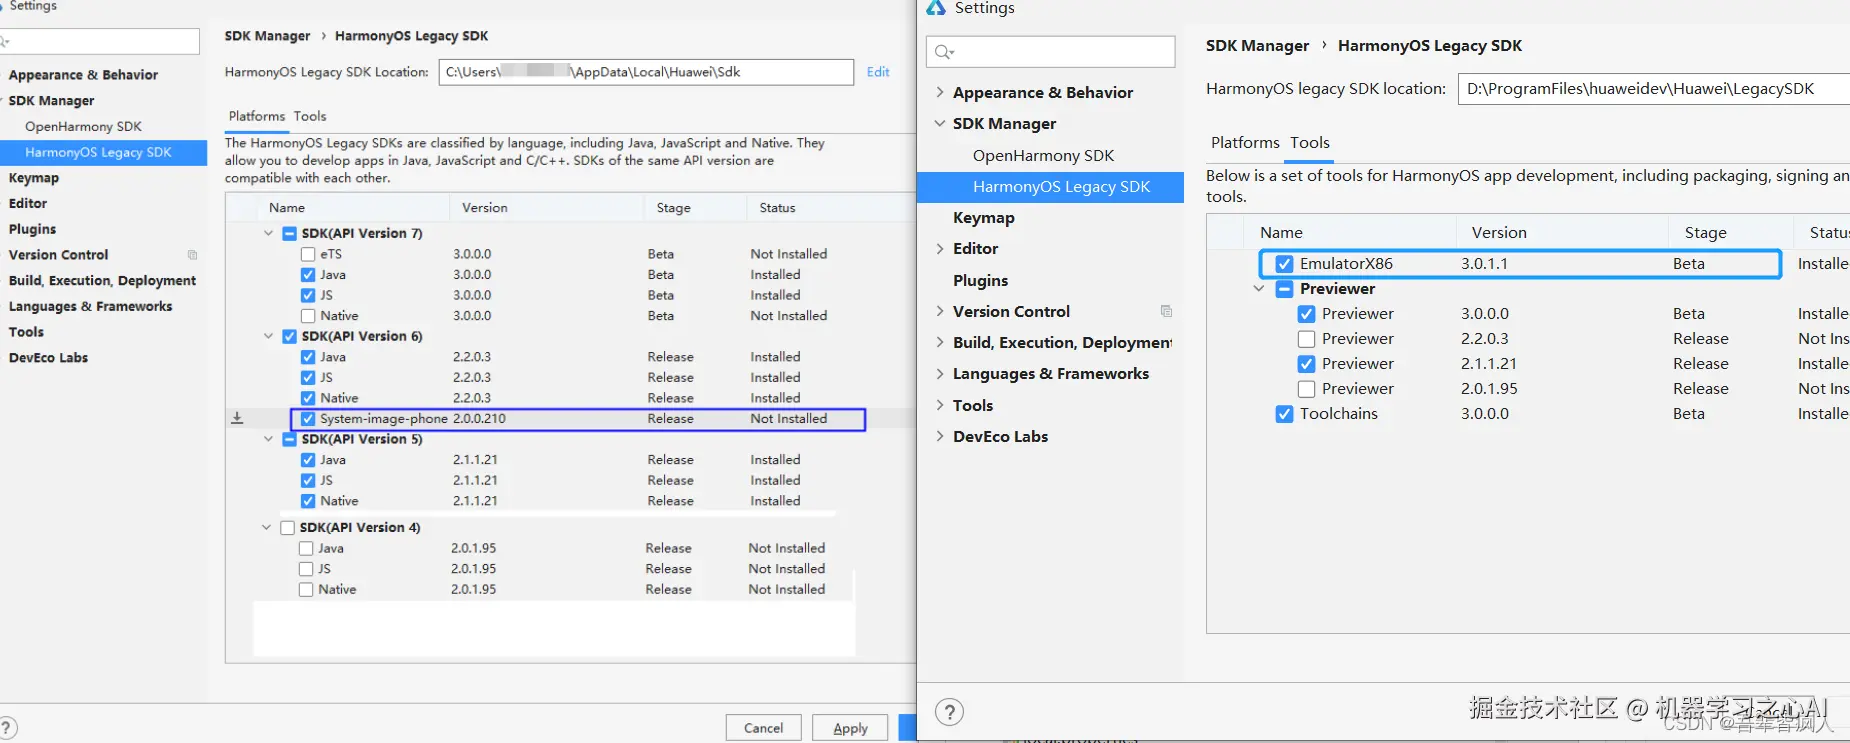Click the Edit link beside SDK location

coord(878,72)
